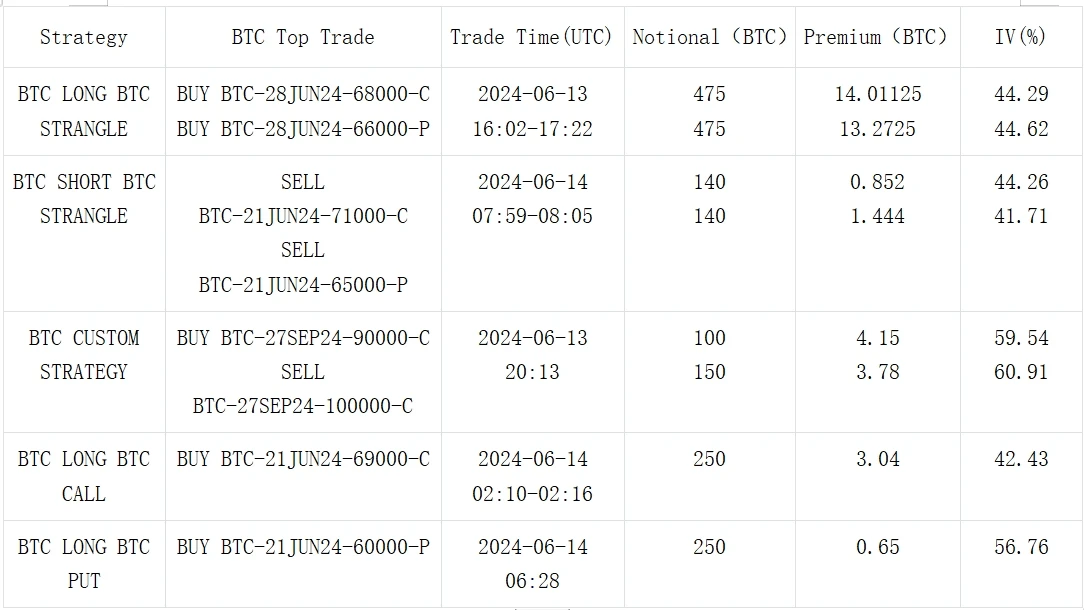This screenshot has height=610, width=1084.
Task: Select the IV value 56.76
Action: [1021, 547]
